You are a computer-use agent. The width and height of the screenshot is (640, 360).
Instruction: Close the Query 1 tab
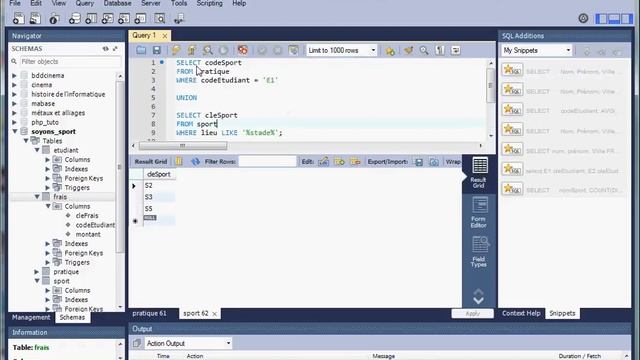coord(165,36)
